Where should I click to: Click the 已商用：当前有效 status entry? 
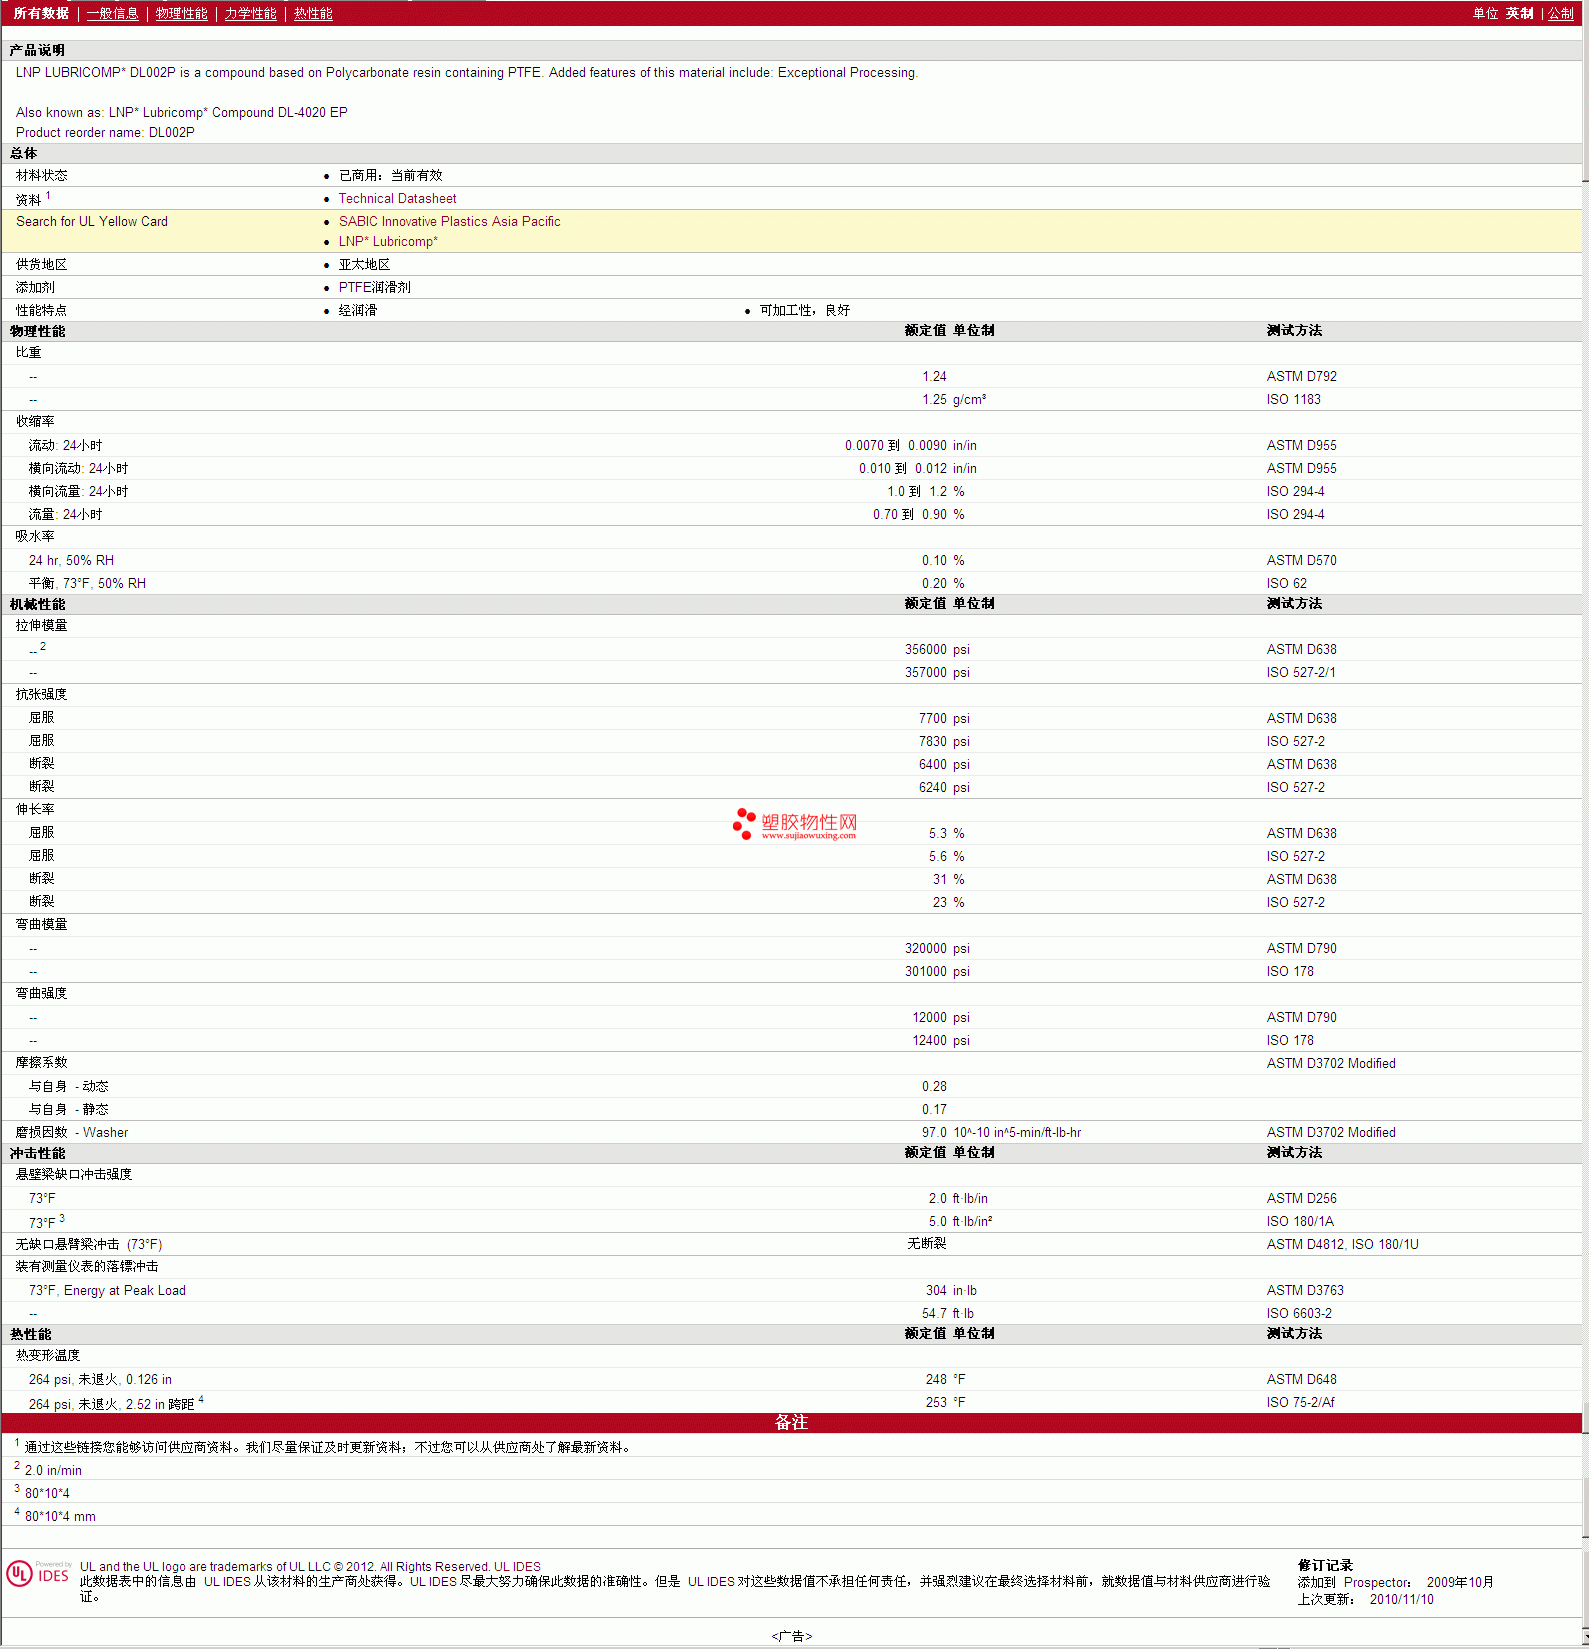(x=390, y=176)
